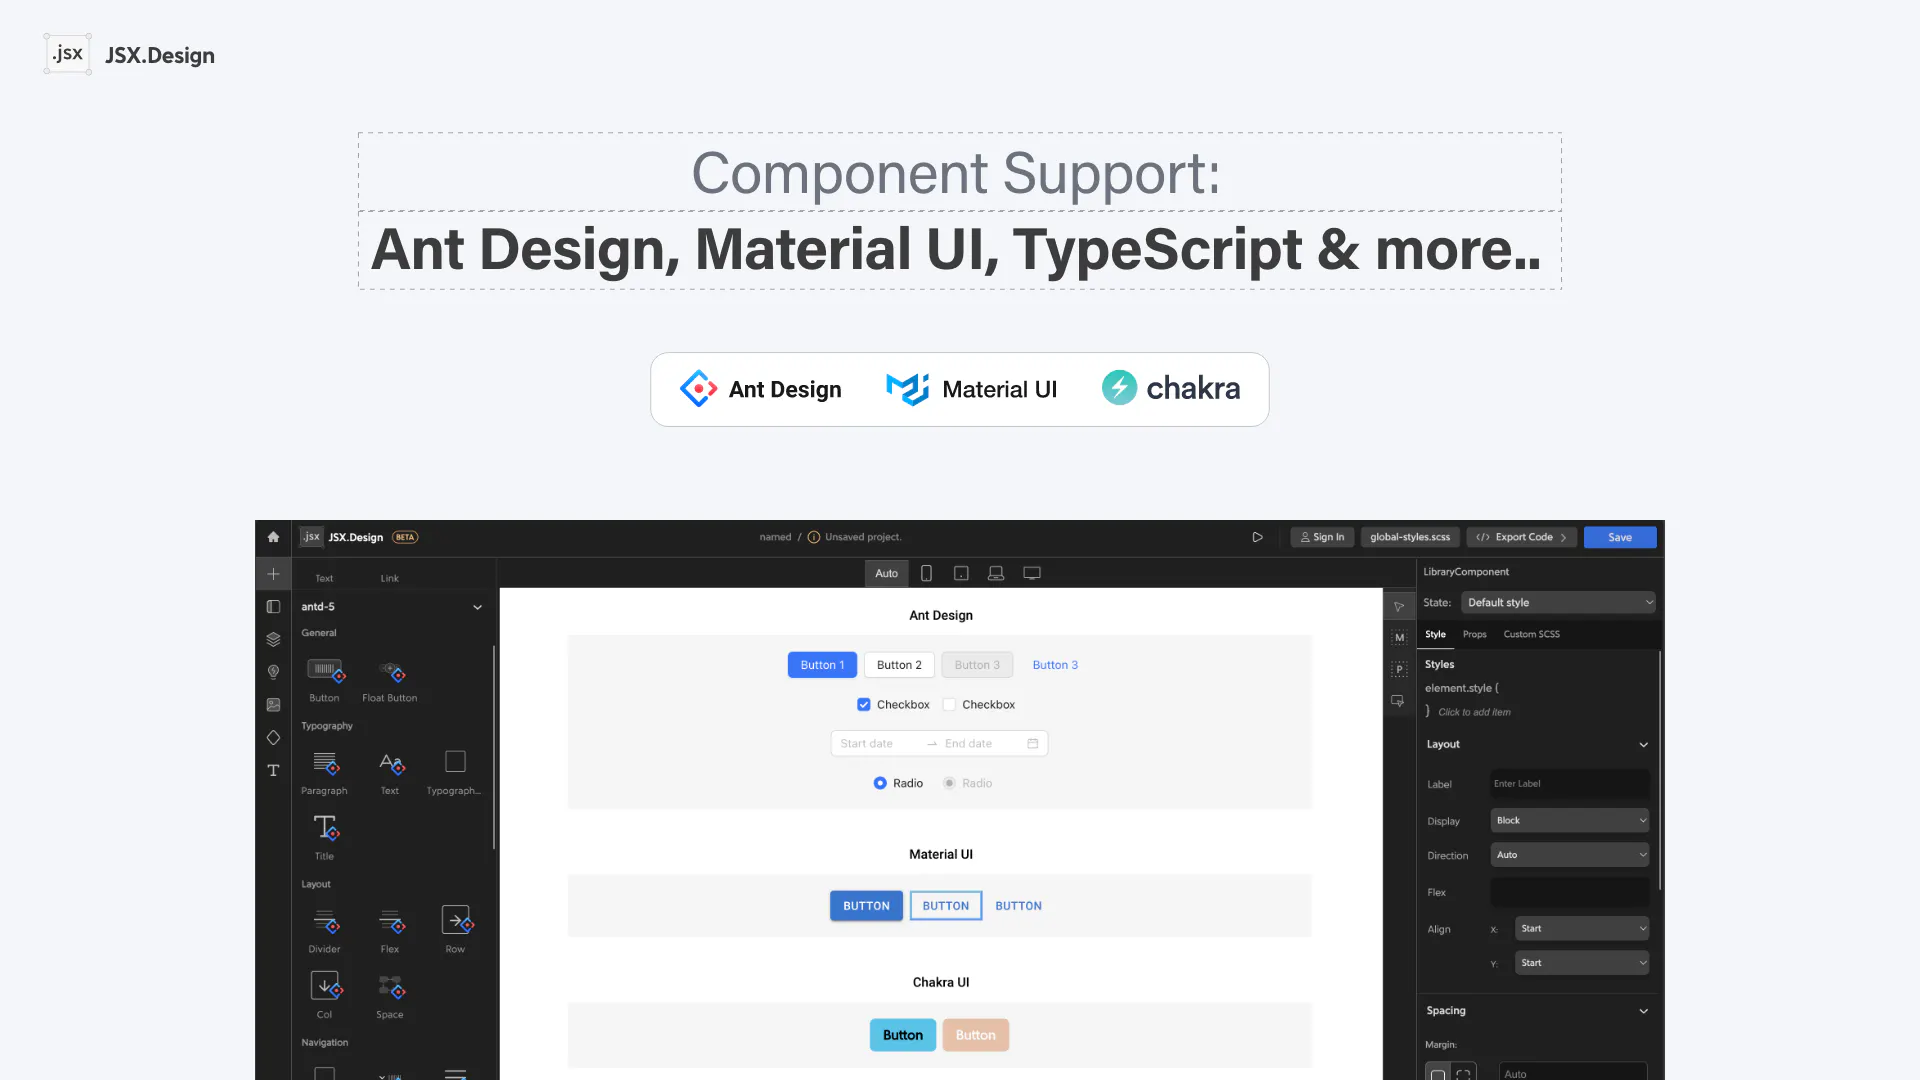Click the Export Code button

click(1521, 537)
